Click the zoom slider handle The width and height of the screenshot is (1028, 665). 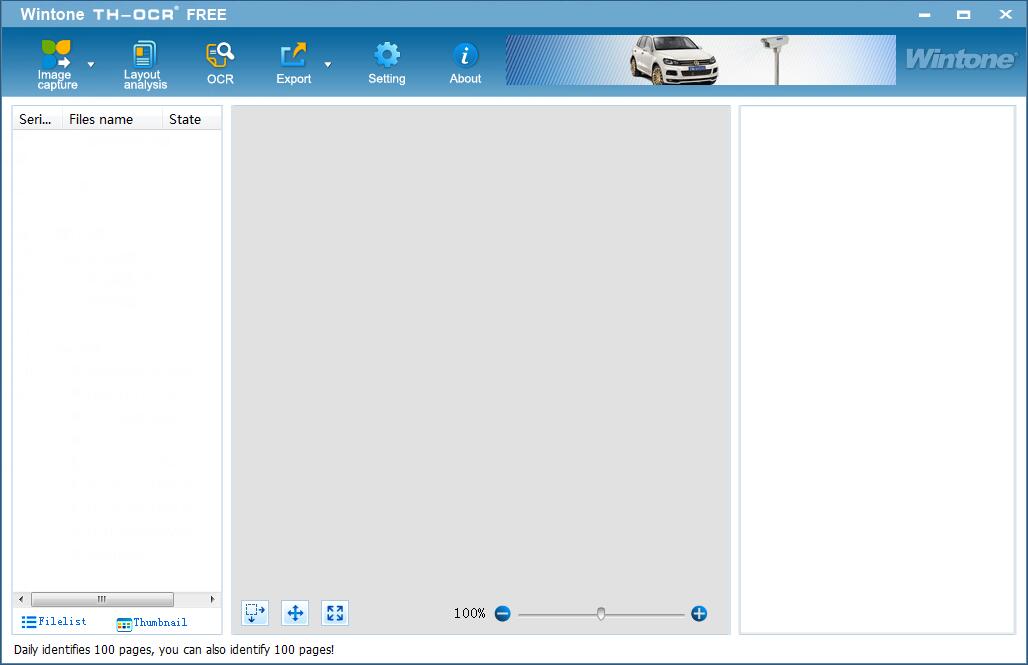point(601,613)
